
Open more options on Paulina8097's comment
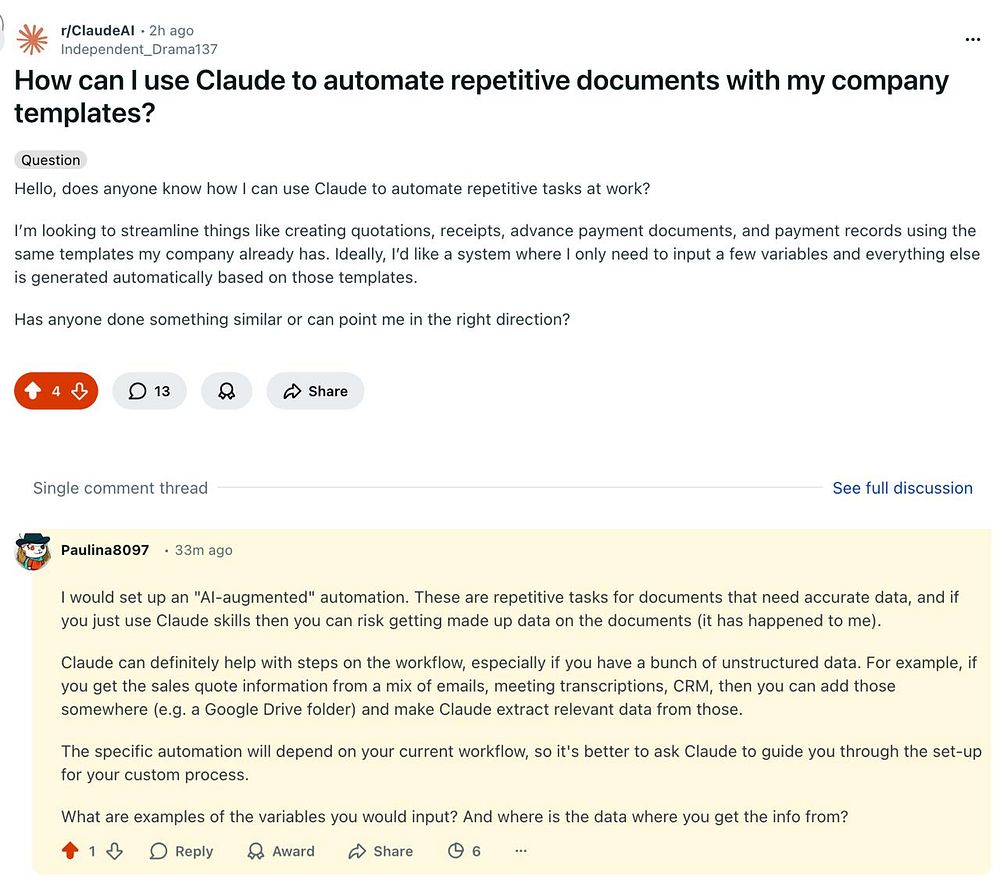[x=520, y=851]
